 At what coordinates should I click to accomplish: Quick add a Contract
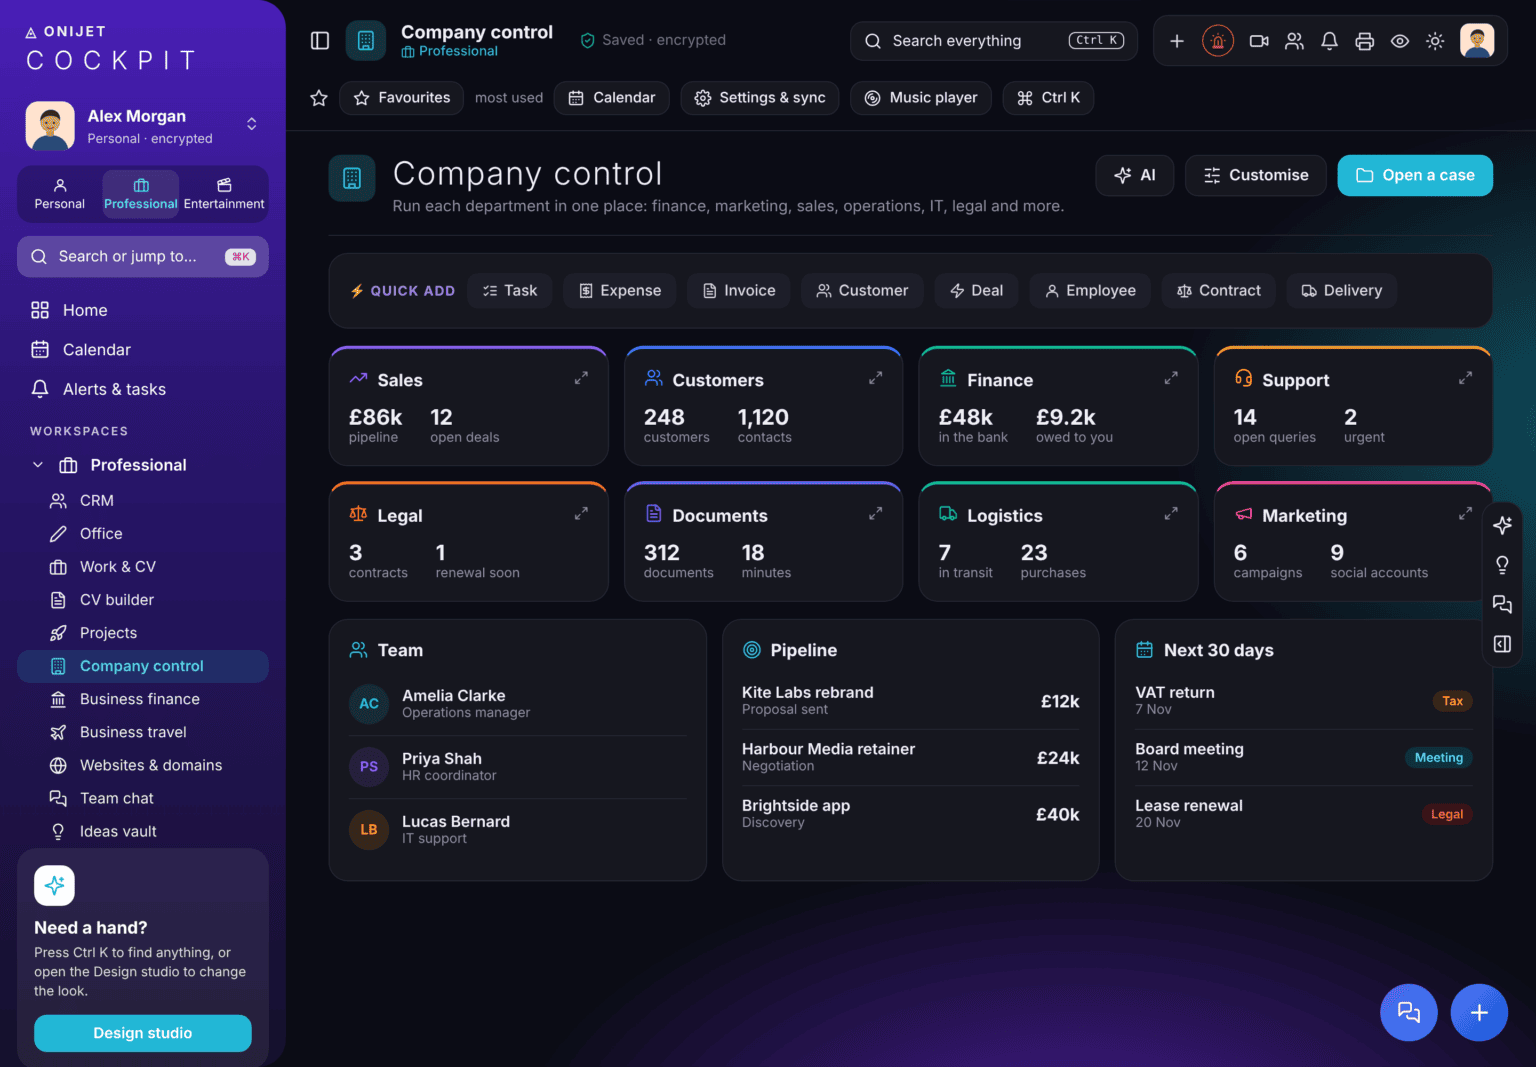tap(1219, 291)
